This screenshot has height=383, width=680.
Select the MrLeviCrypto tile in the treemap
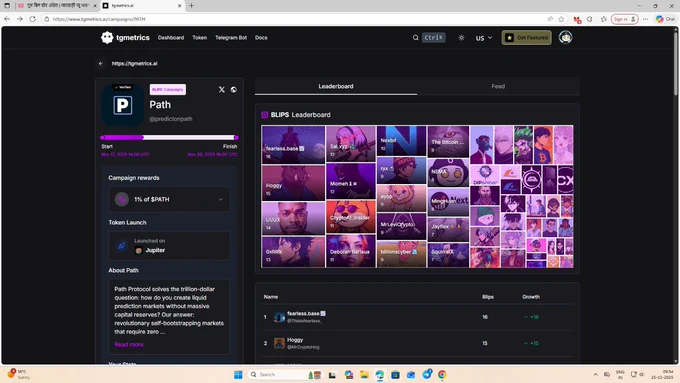point(401,226)
